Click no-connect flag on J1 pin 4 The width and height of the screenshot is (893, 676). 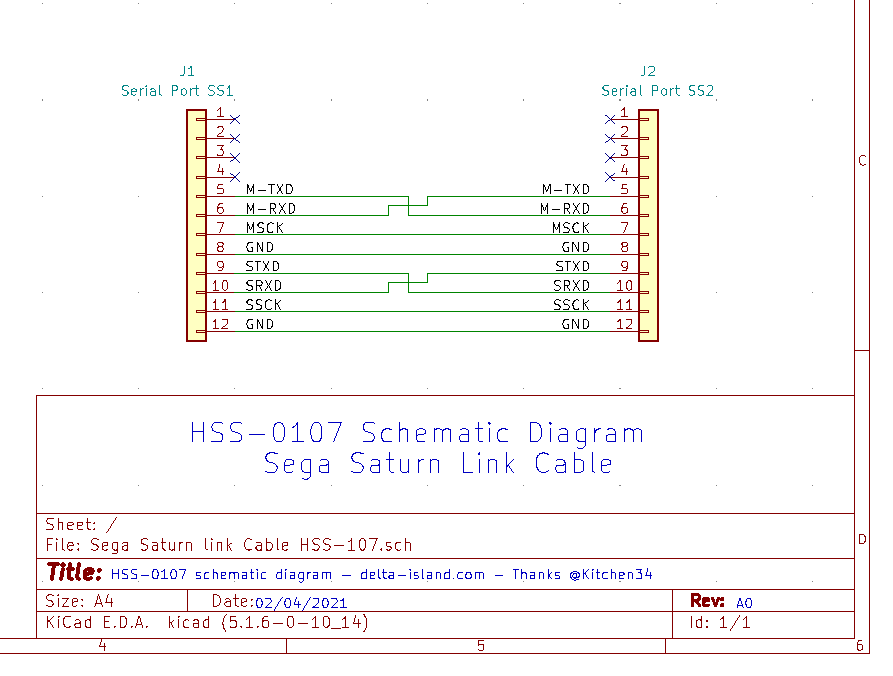(x=235, y=177)
